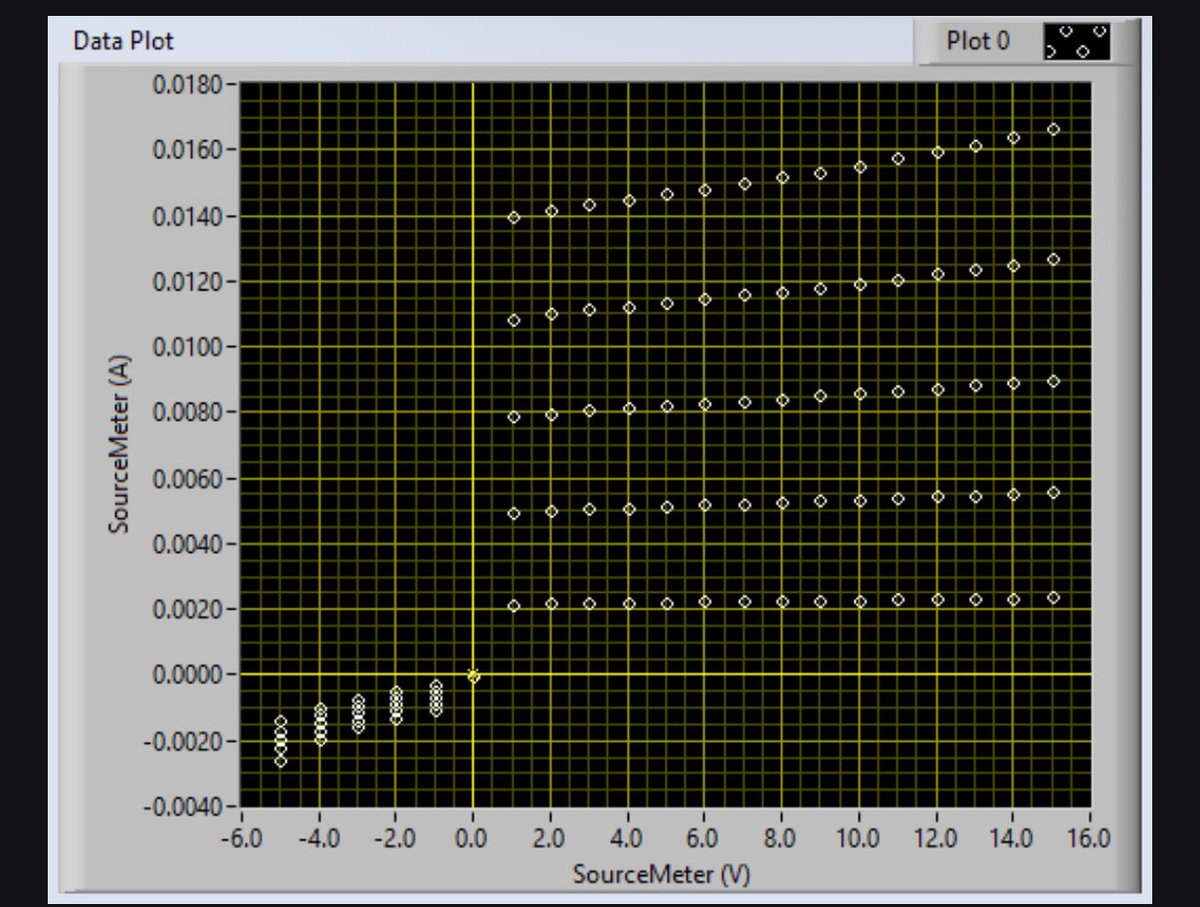Click x-axis maximum value 16.0

coord(1089,838)
